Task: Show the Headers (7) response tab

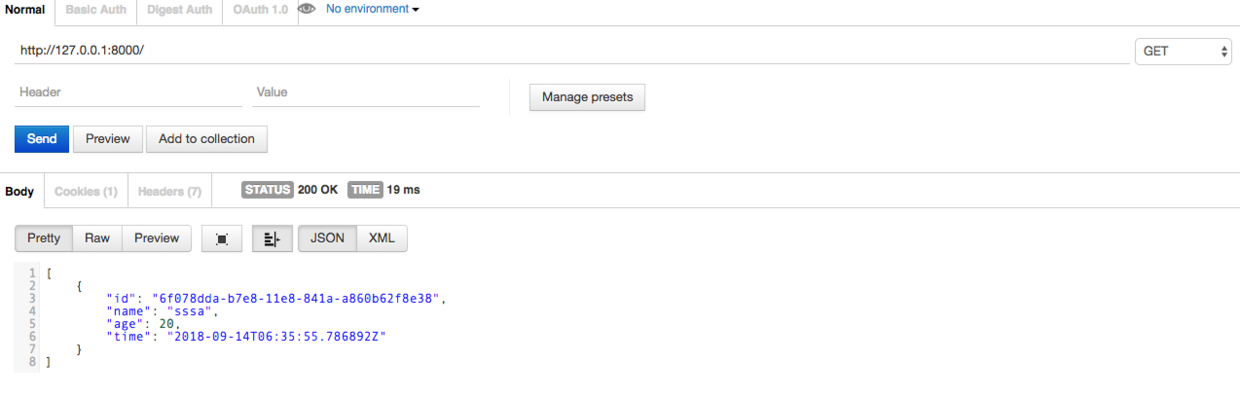Action: tap(169, 191)
